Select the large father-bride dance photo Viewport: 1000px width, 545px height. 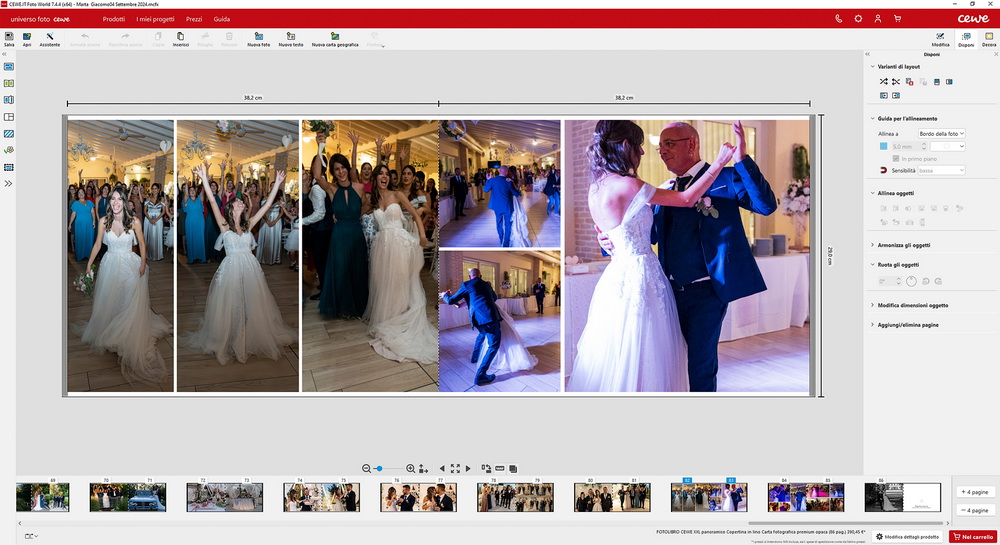687,256
